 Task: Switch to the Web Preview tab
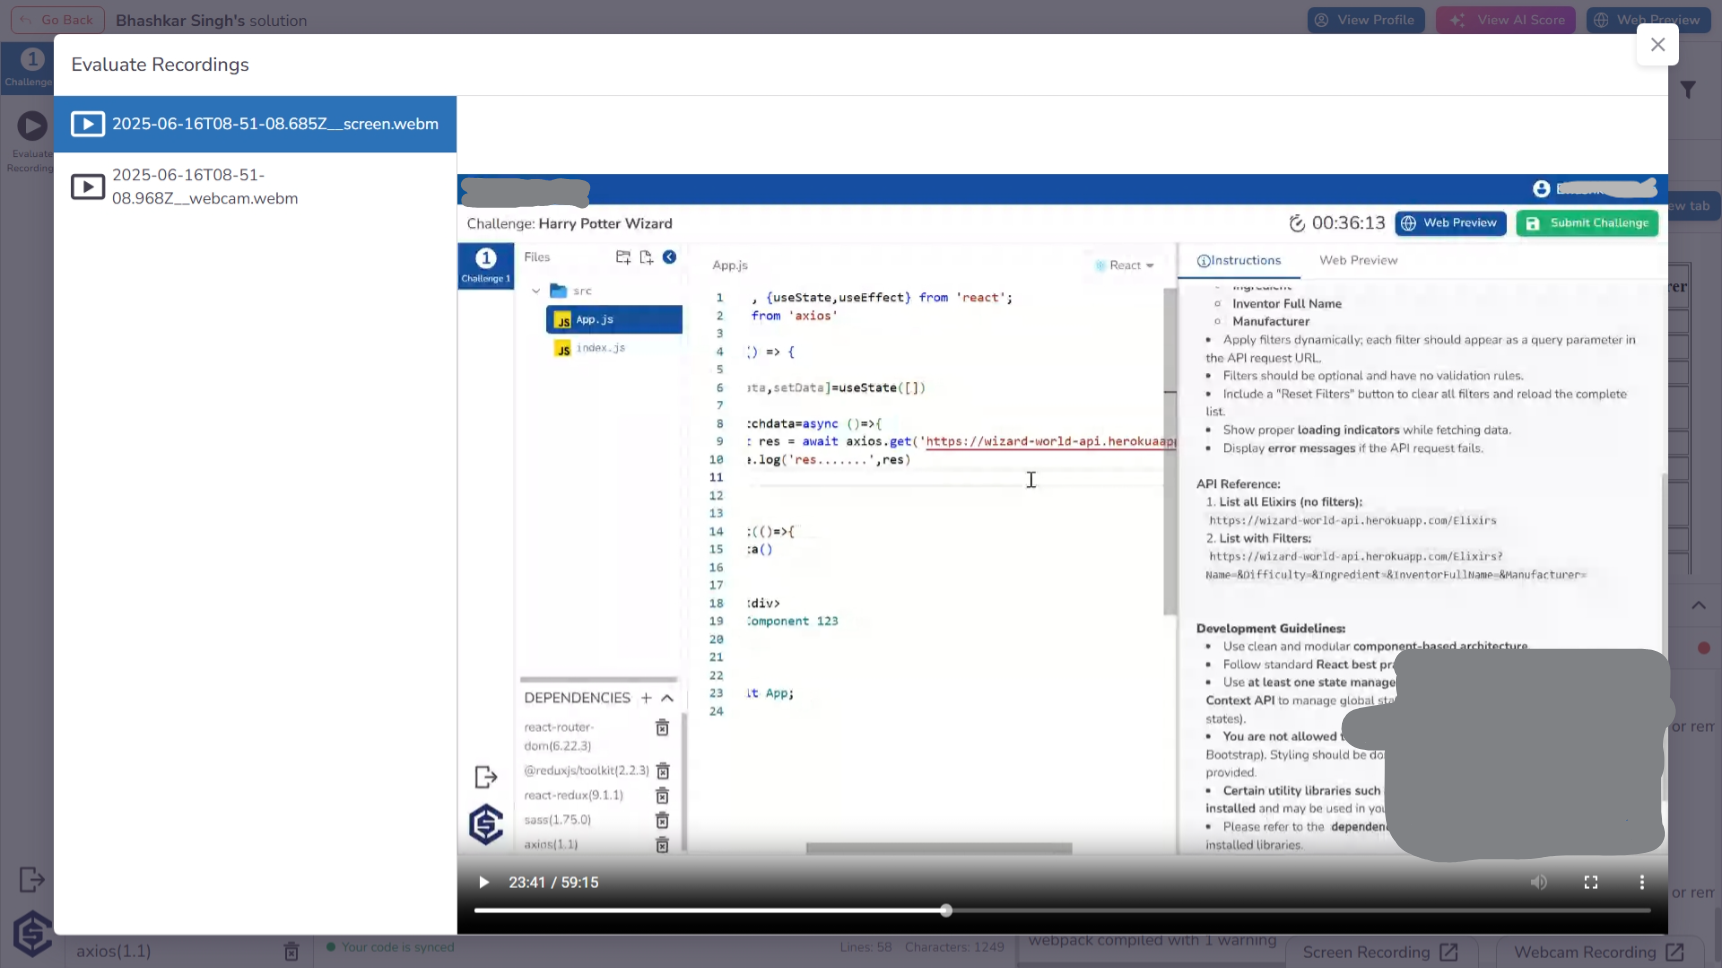click(1358, 260)
